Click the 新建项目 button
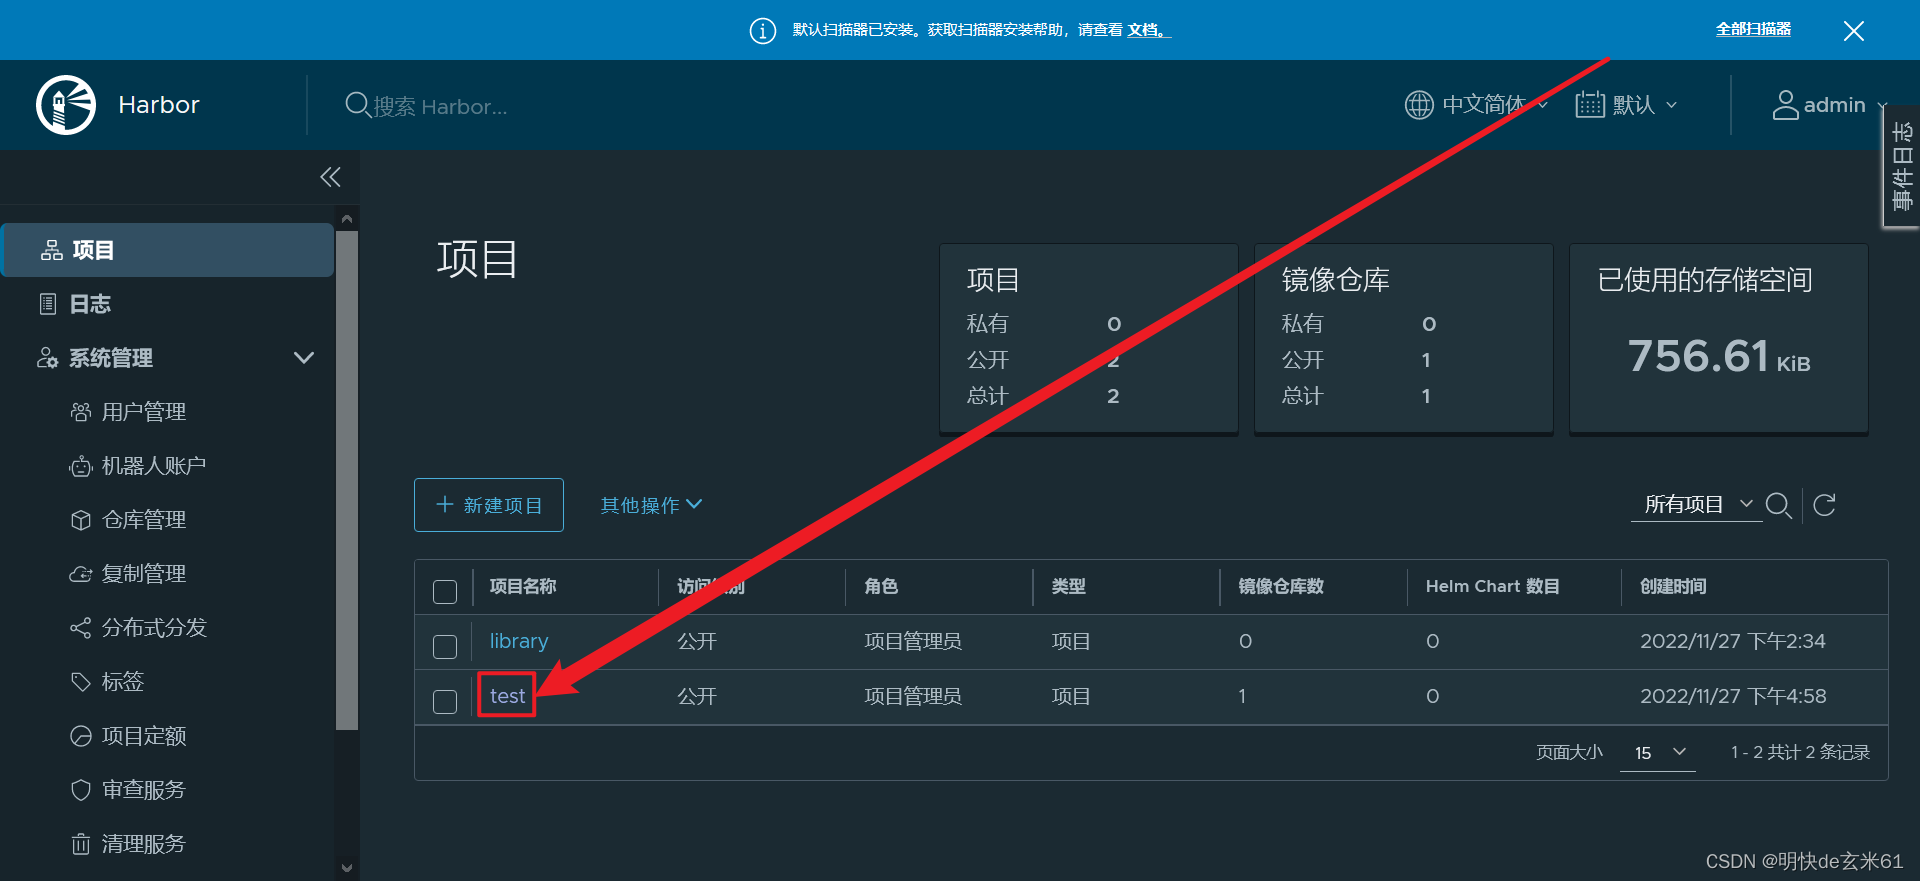The image size is (1920, 881). point(489,505)
